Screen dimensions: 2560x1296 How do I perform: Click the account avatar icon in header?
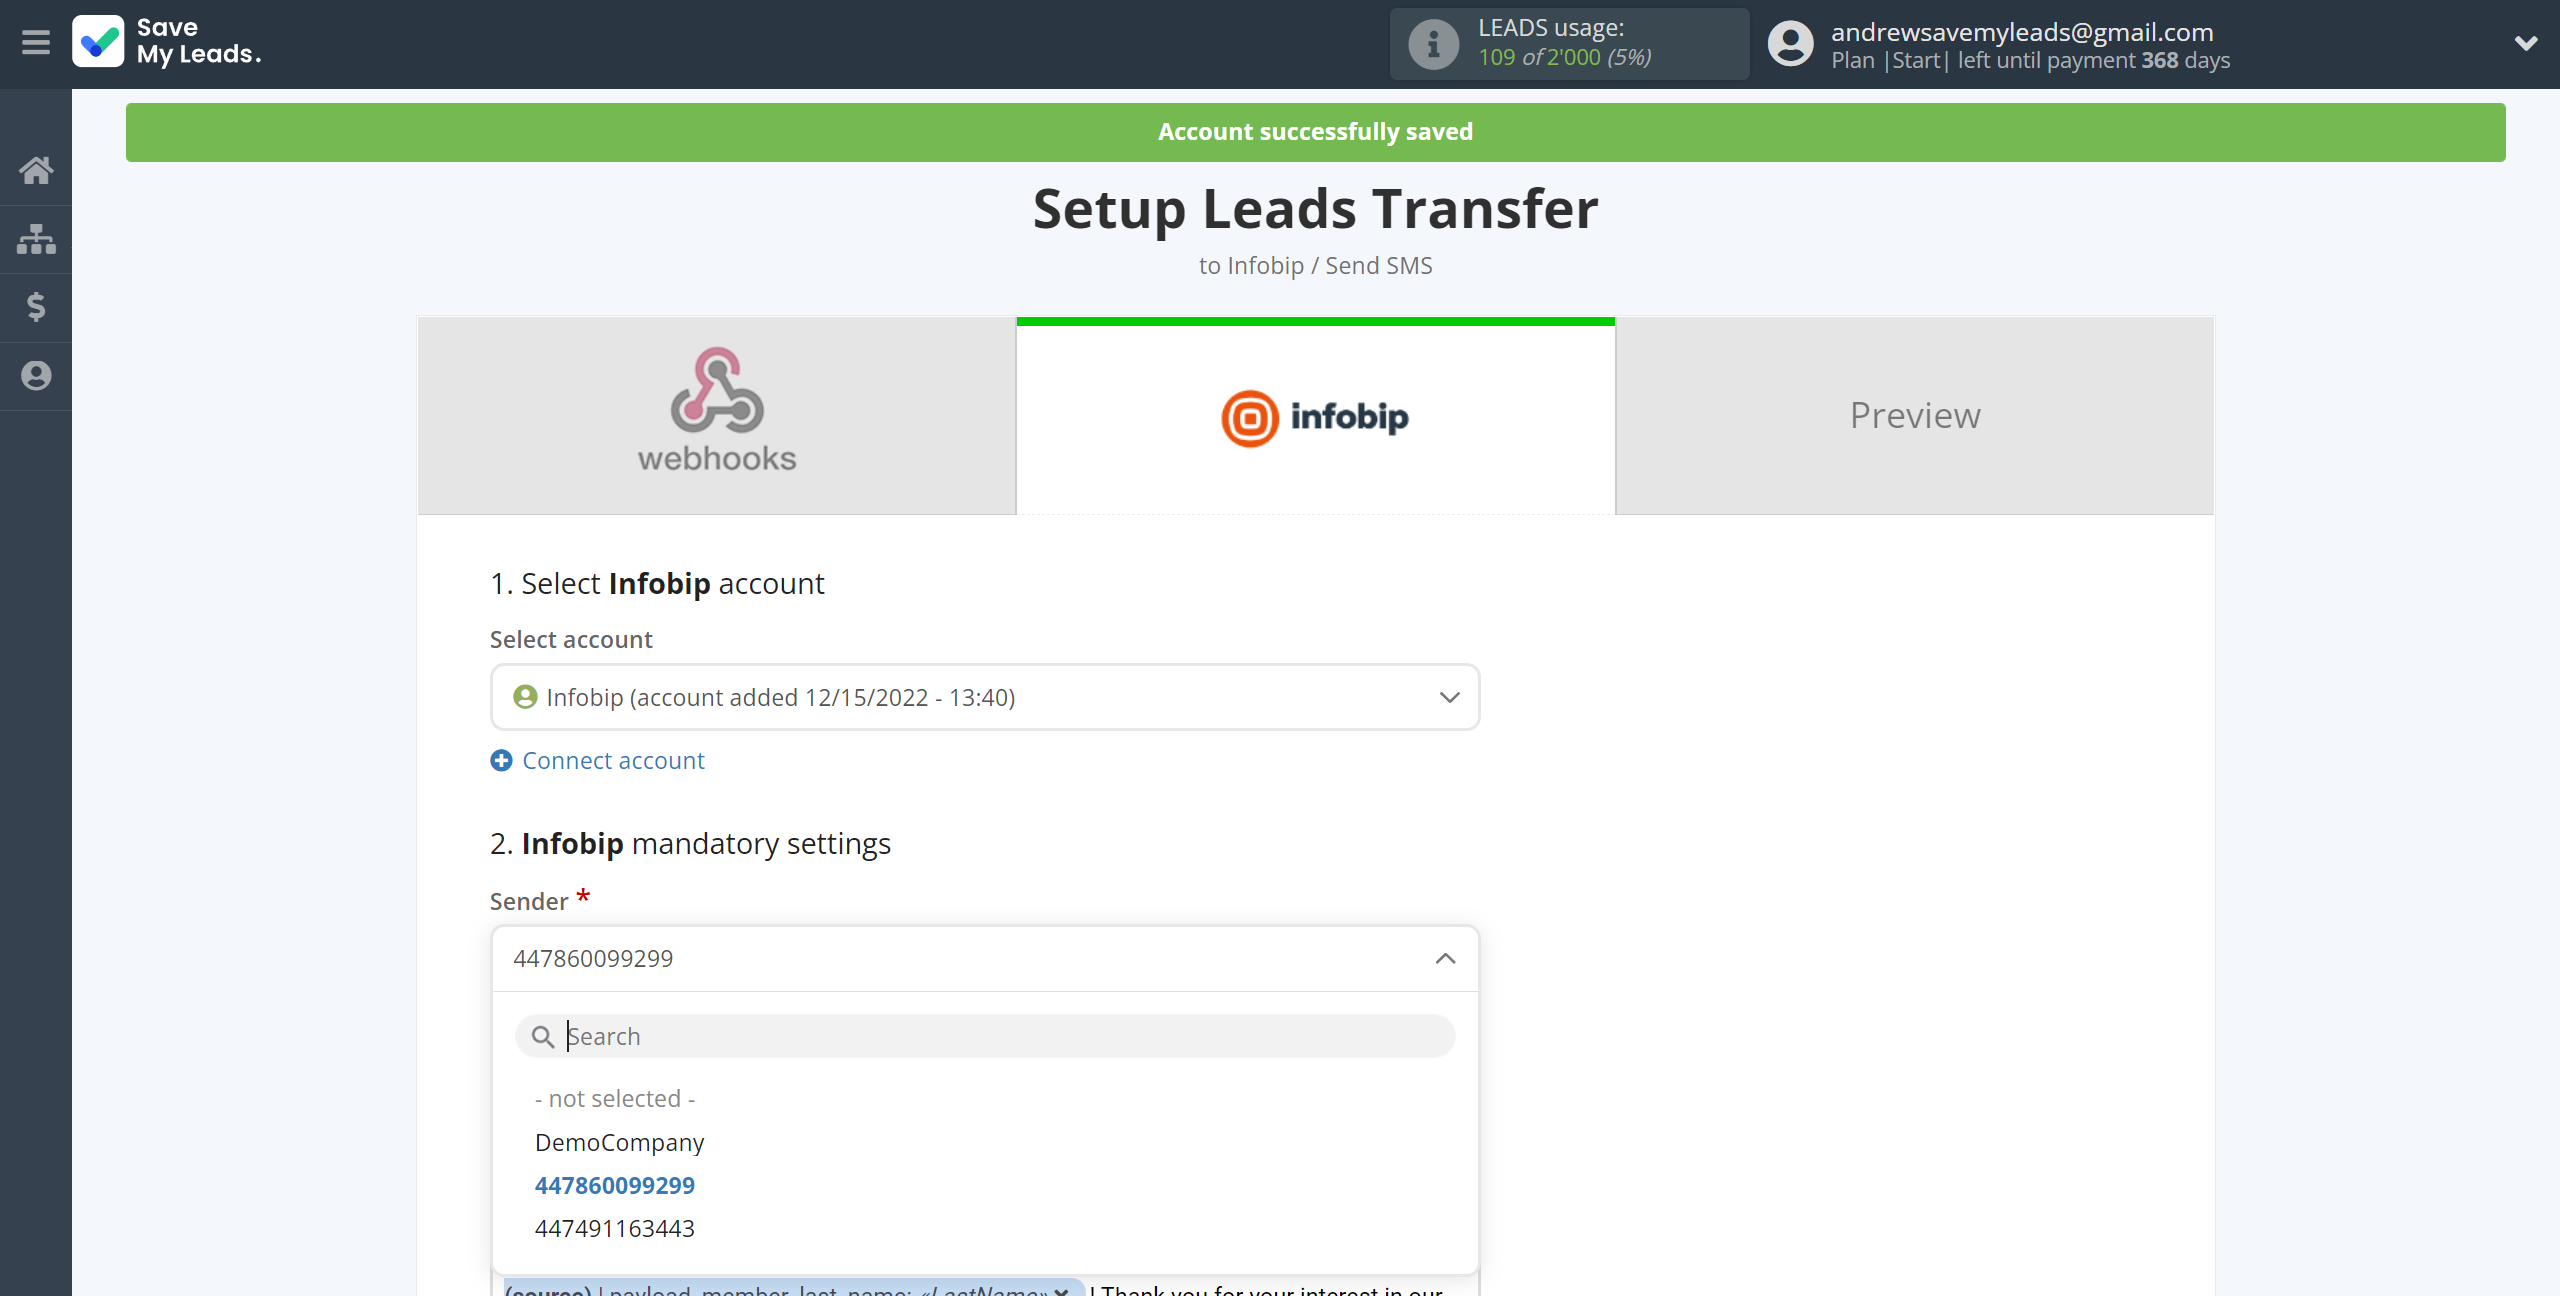tap(1790, 44)
